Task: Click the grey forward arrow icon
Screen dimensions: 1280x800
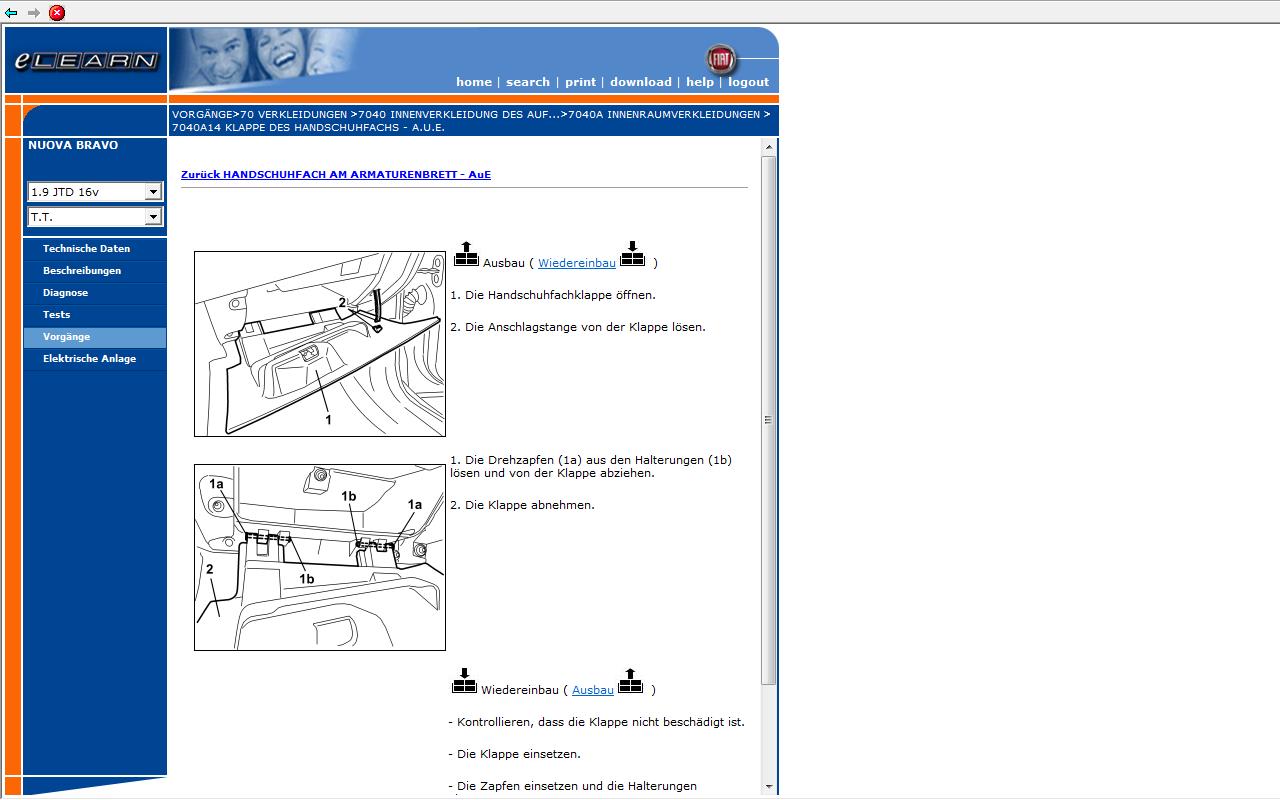Action: 33,13
